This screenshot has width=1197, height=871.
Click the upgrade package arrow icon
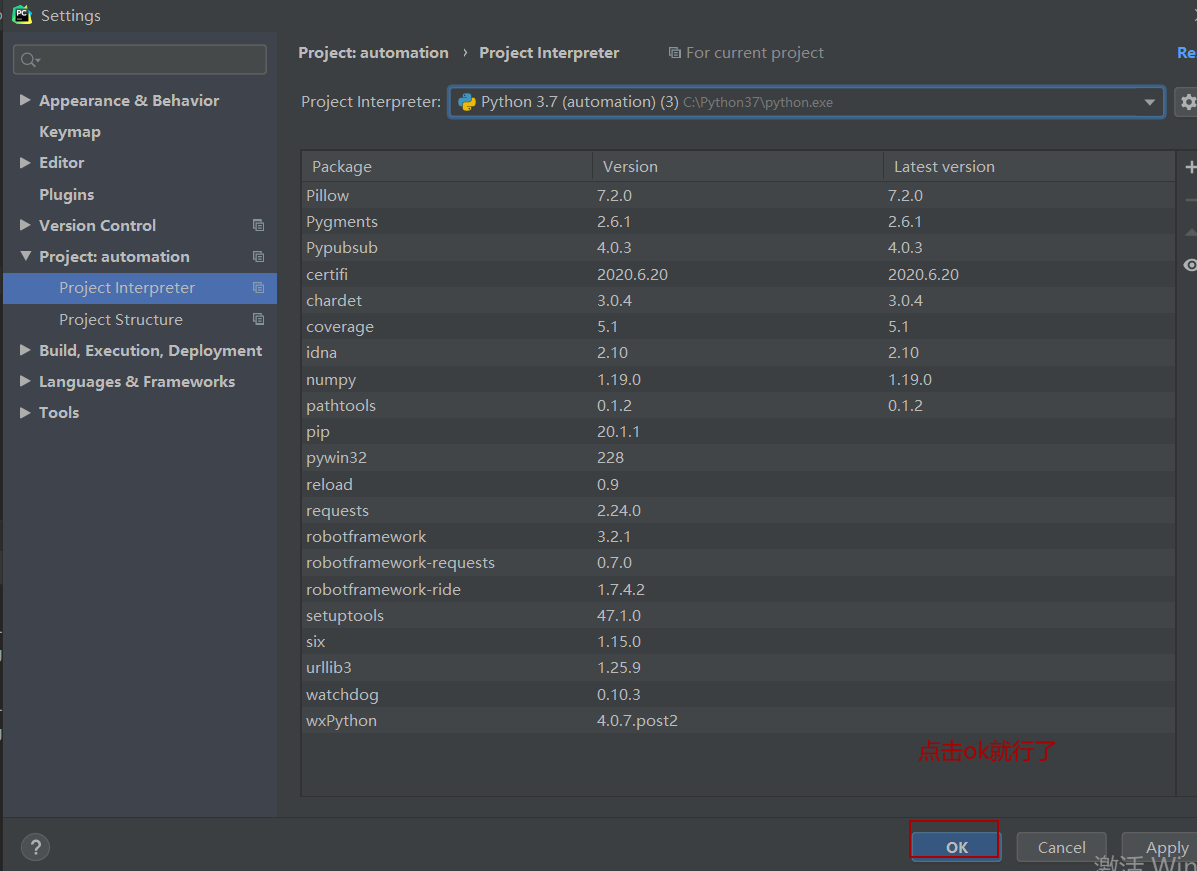1189,231
